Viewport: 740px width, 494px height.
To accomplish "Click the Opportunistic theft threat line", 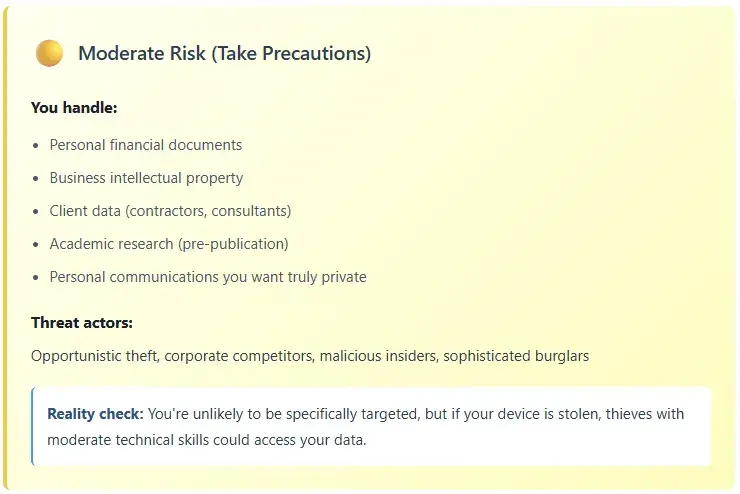I will (310, 356).
